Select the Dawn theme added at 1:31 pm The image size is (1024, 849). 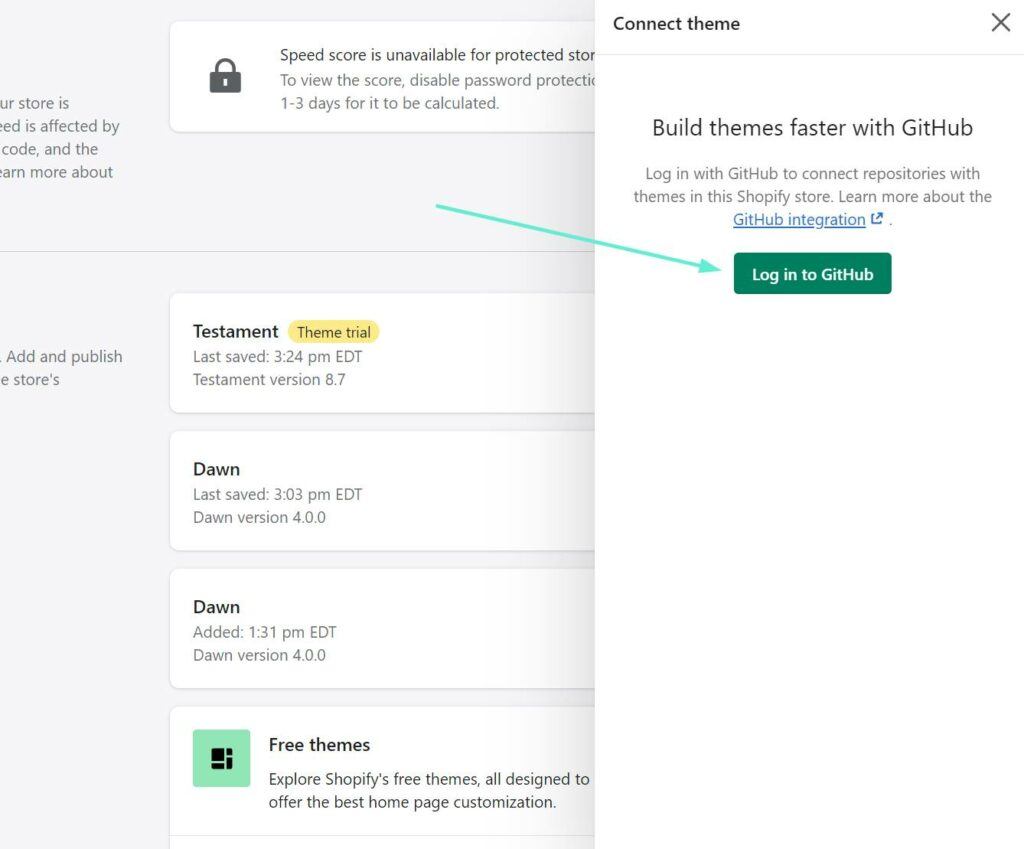(216, 607)
